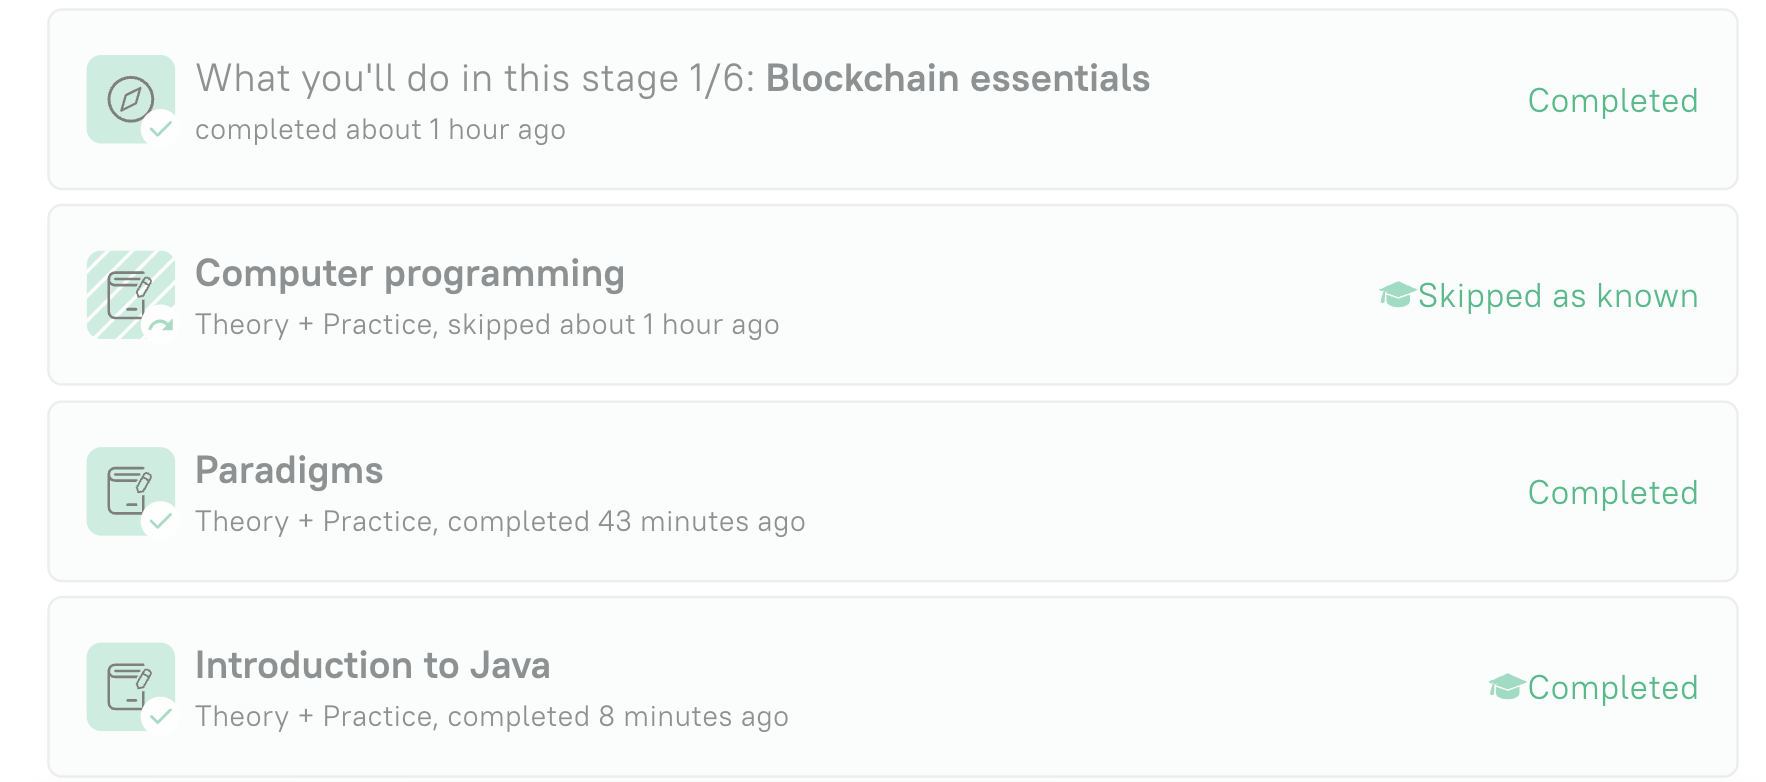Viewport: 1766px width, 782px height.
Task: Open the Computer programming topic
Action: [410, 275]
